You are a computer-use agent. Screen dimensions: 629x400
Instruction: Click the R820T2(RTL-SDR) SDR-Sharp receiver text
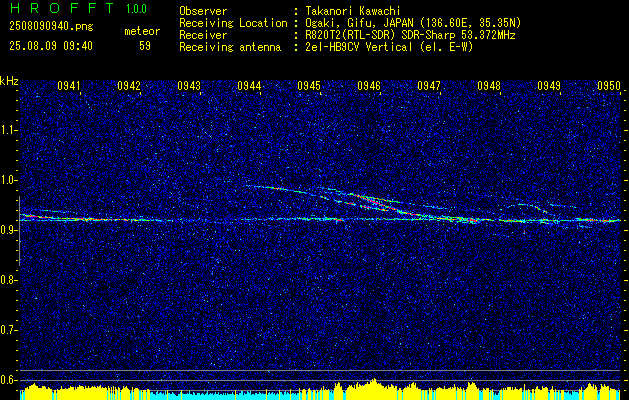[x=408, y=35]
